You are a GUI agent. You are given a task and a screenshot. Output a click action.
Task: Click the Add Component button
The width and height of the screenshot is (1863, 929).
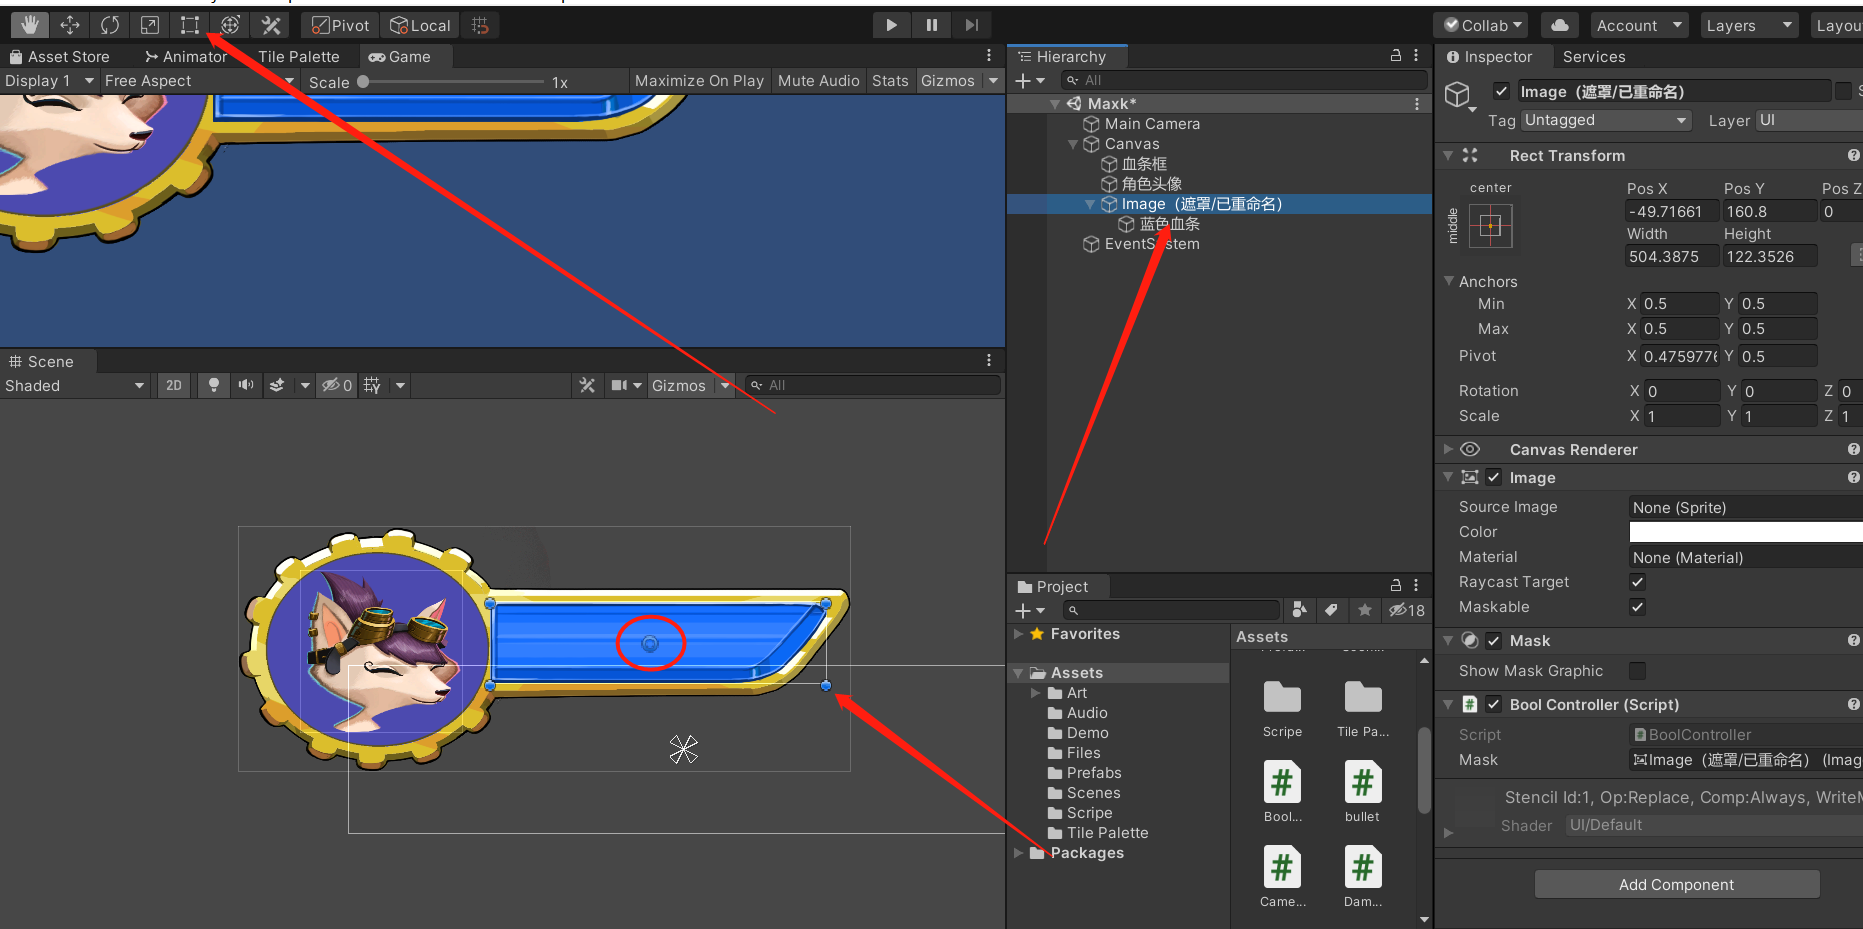[1676, 884]
